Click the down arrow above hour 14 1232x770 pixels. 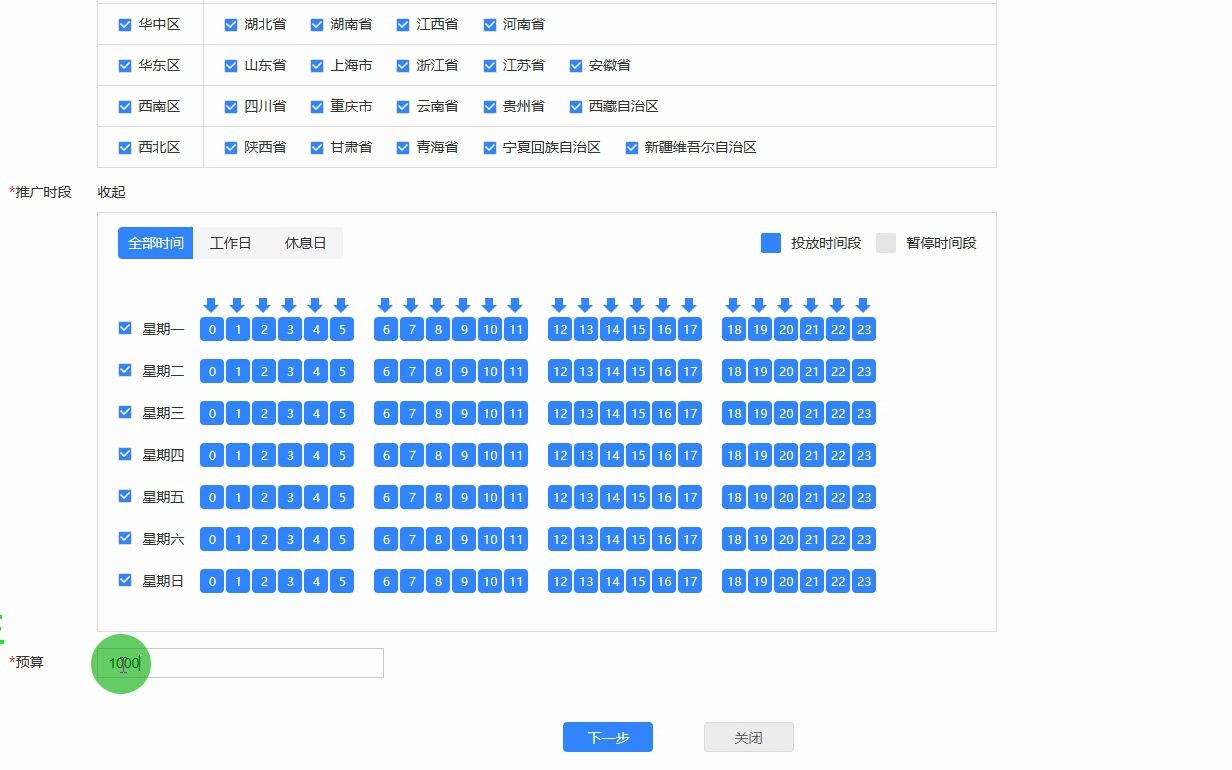pyautogui.click(x=611, y=305)
